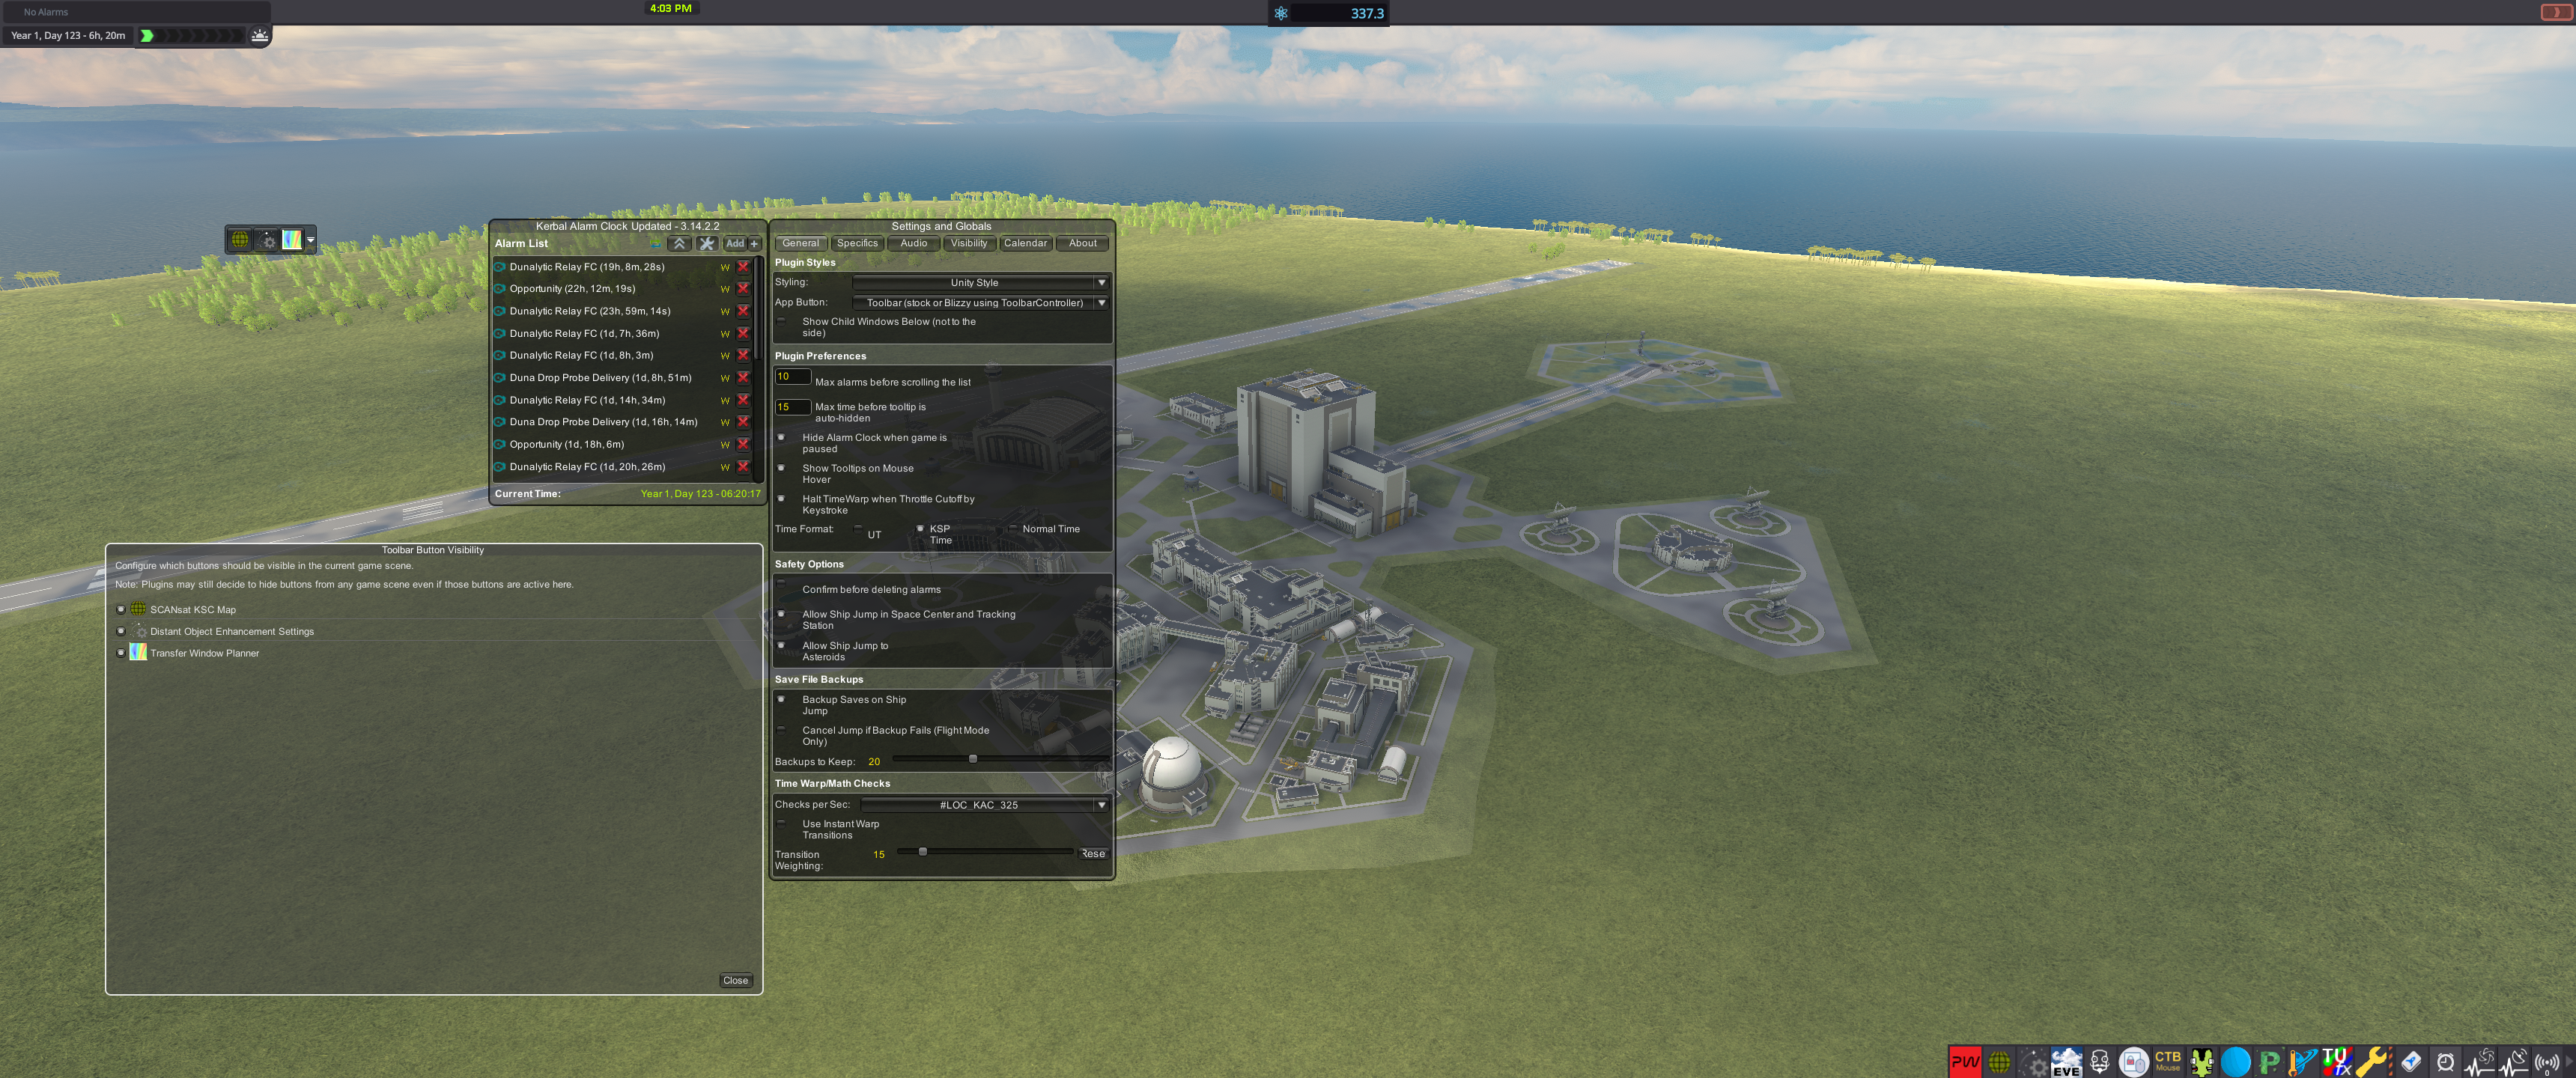
Task: Toggle Hide Alarm Clock when game is paused
Action: [782, 438]
